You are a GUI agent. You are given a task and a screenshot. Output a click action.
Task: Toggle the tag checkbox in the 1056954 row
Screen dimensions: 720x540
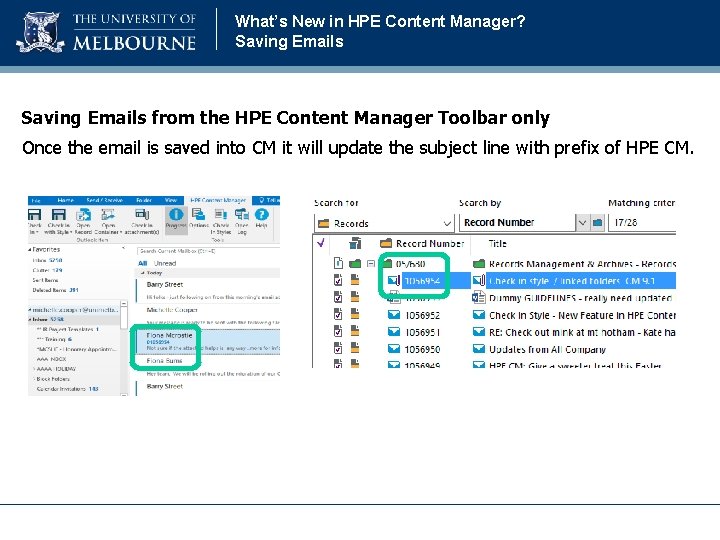tap(338, 280)
